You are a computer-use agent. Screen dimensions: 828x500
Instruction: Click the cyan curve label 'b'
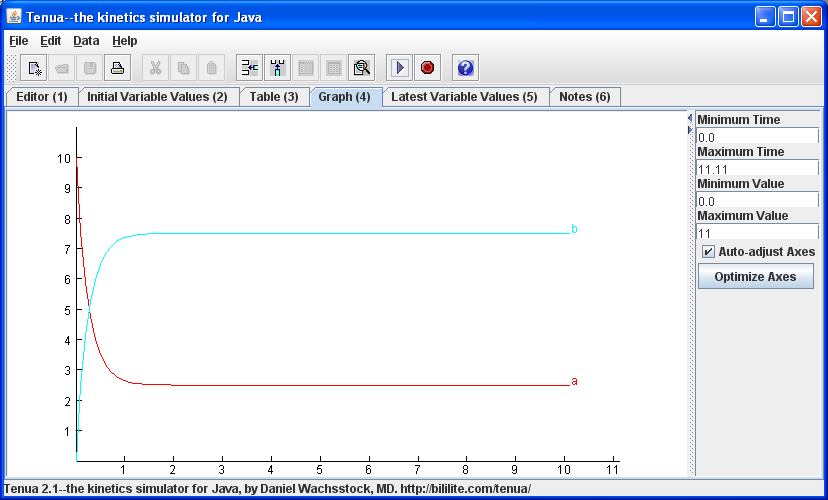[574, 229]
